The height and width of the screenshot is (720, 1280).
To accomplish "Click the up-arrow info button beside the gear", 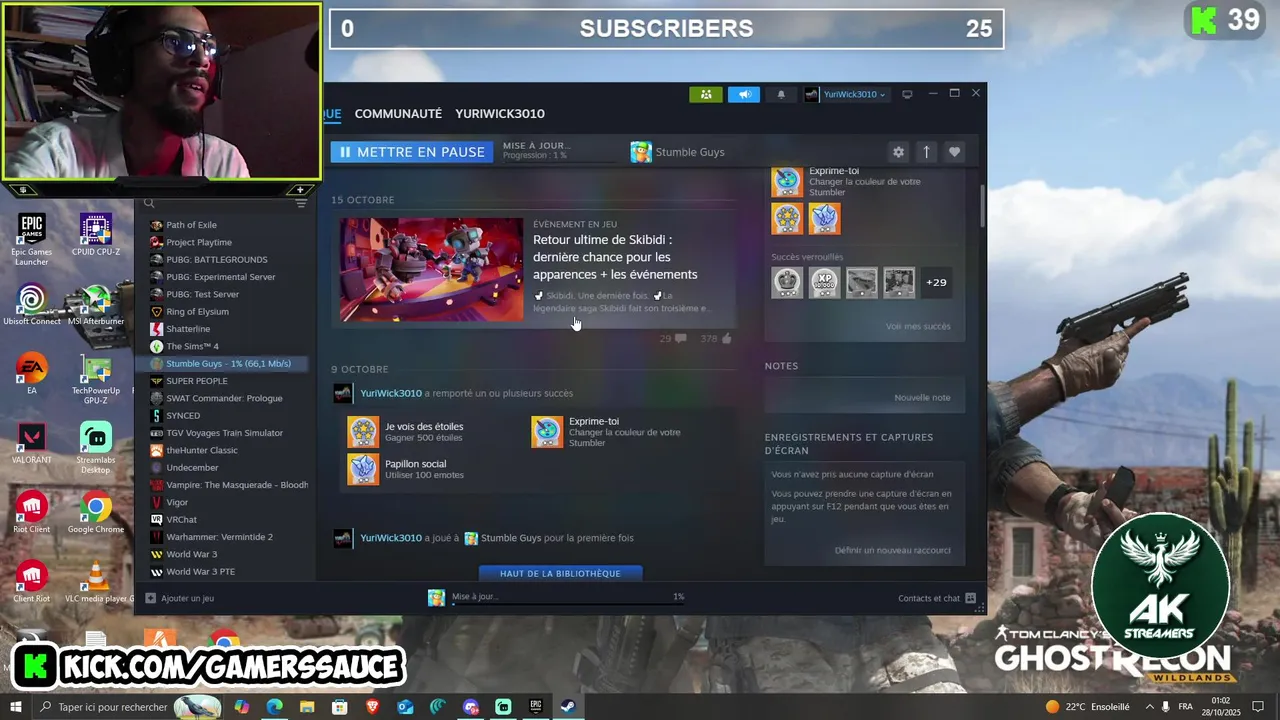I will click(x=926, y=152).
